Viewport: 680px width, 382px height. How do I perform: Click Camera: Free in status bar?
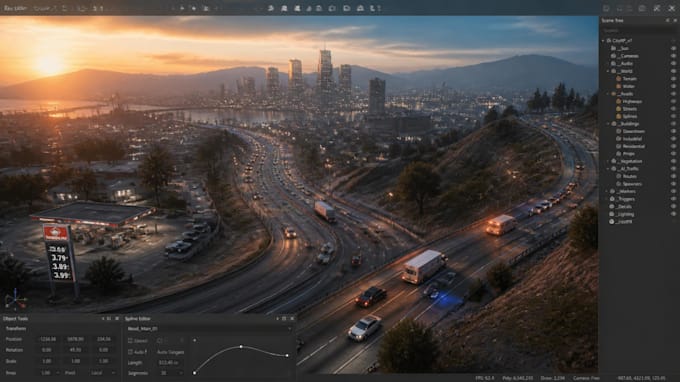[x=586, y=378]
